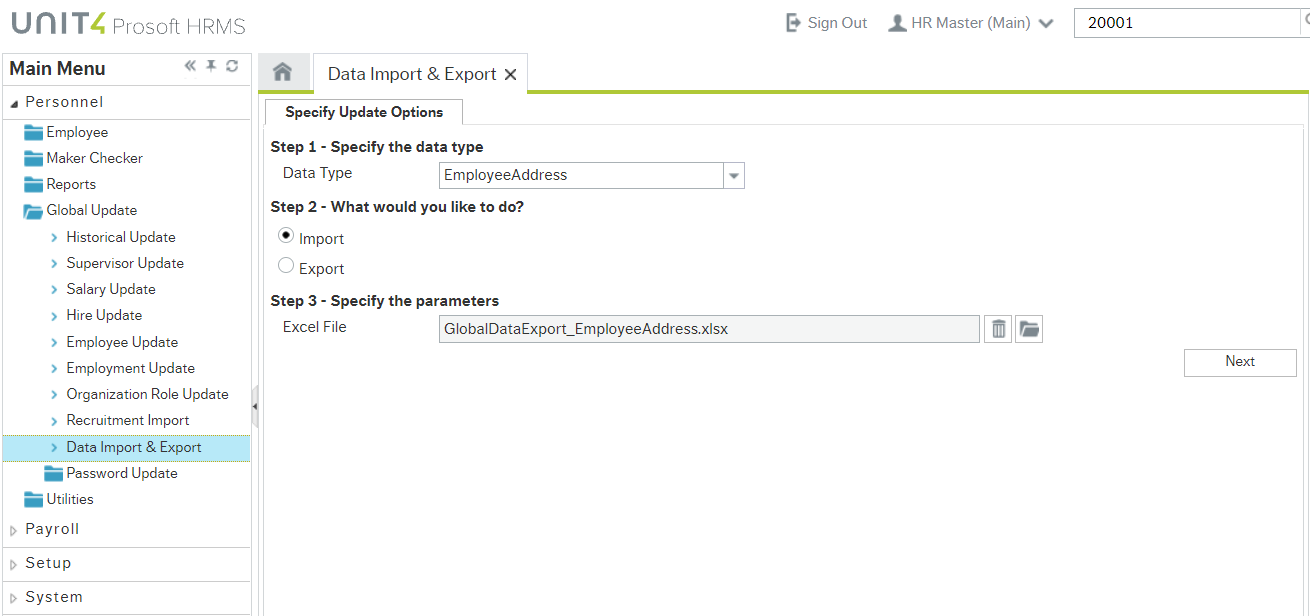This screenshot has height=616, width=1310.
Task: Expand the System menu section
Action: tap(14, 599)
